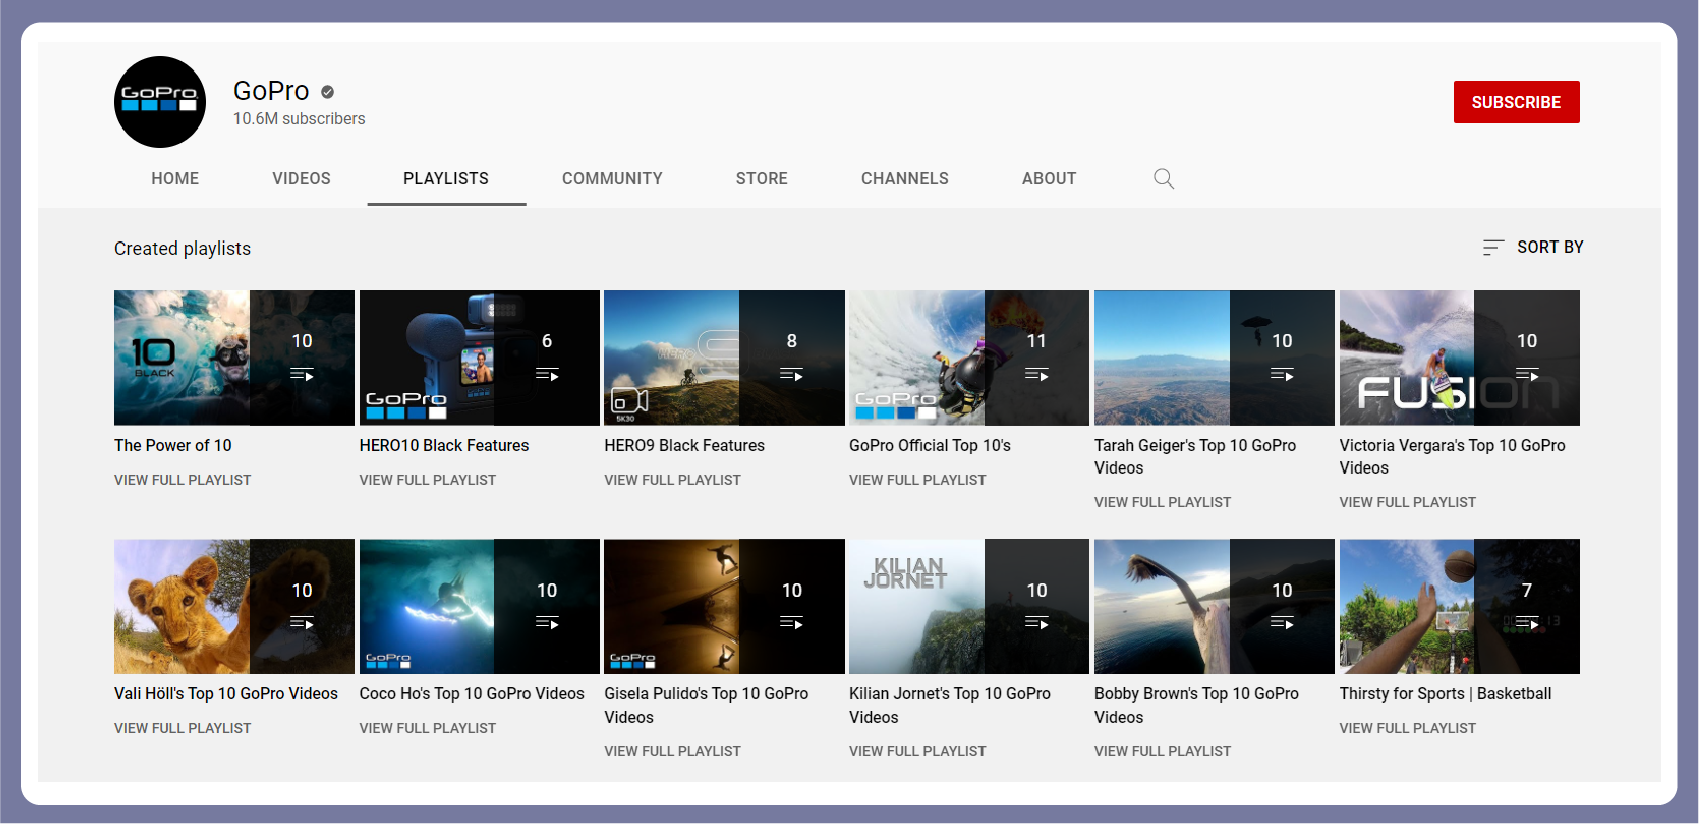View full playlist for Tarah Geiger's Top 10
Screen dimensions: 1699x824
pyautogui.click(x=1163, y=502)
